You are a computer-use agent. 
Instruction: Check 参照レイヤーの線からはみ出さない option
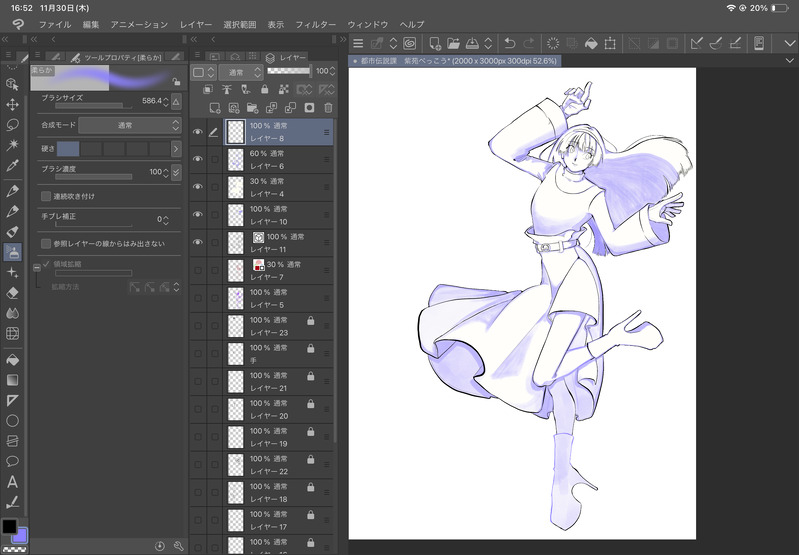(x=46, y=243)
